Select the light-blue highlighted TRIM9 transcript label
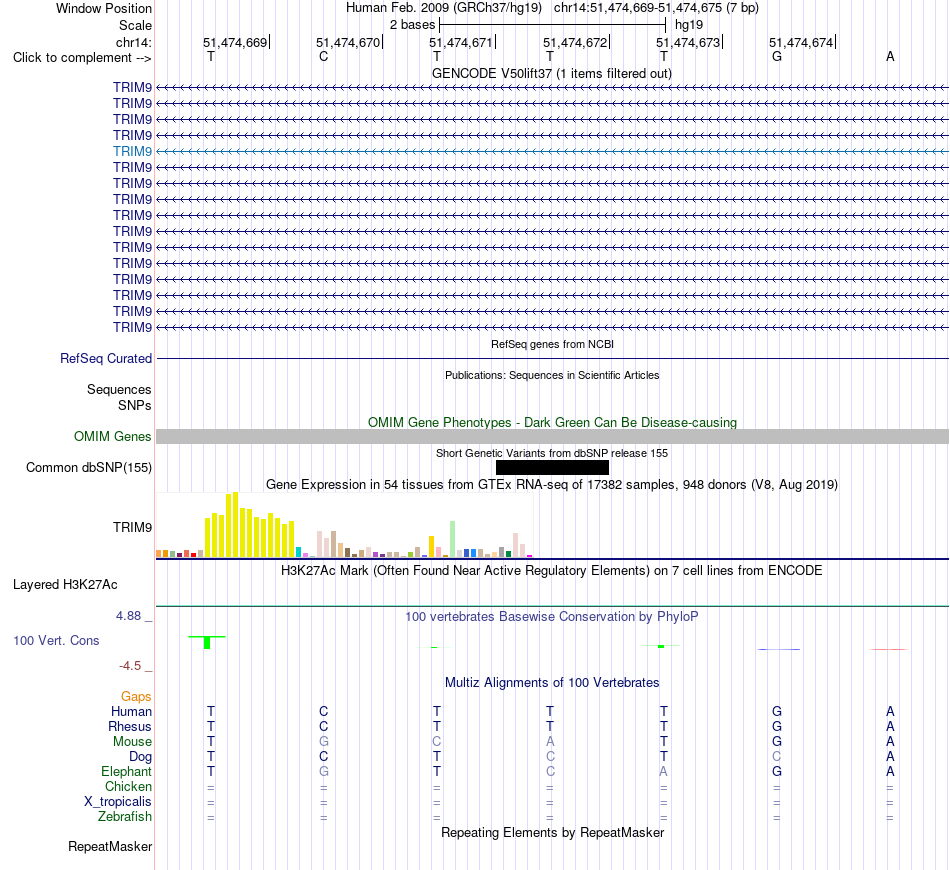The image size is (950, 870). click(x=132, y=151)
